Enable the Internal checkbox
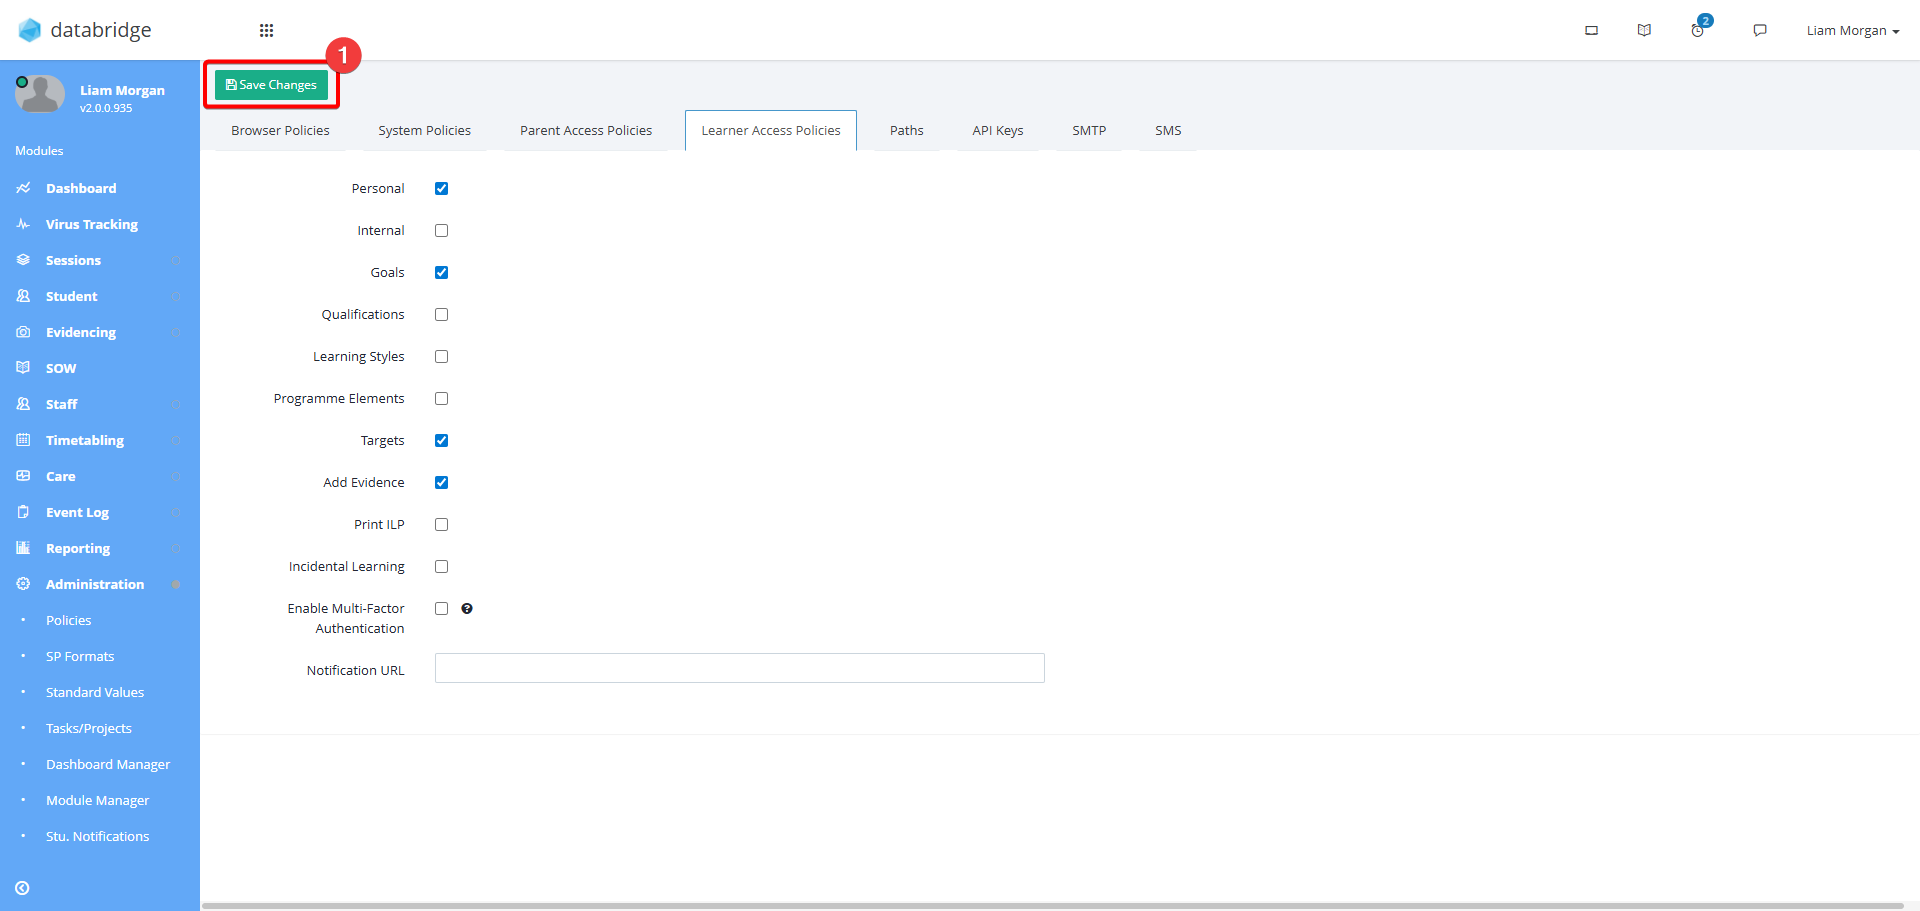 tap(441, 230)
